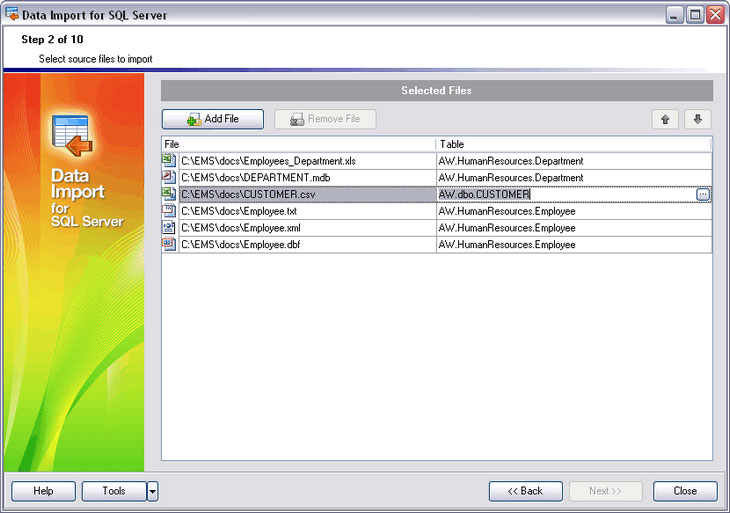Viewport: 730px width, 513px height.
Task: Open the Tools menu button
Action: tap(114, 491)
